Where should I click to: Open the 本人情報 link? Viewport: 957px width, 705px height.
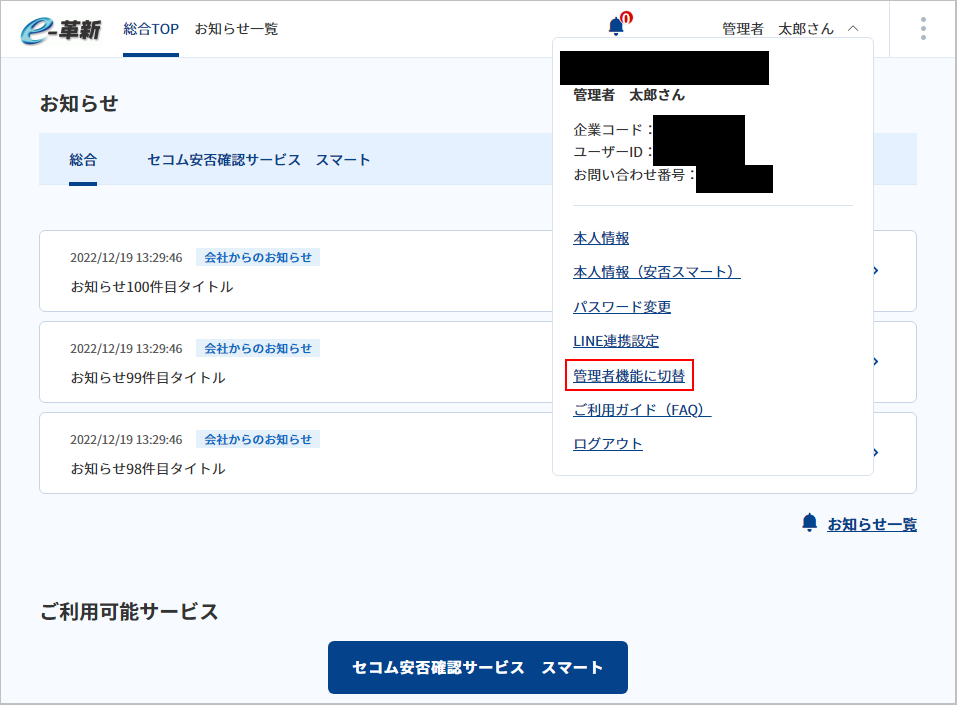[601, 238]
